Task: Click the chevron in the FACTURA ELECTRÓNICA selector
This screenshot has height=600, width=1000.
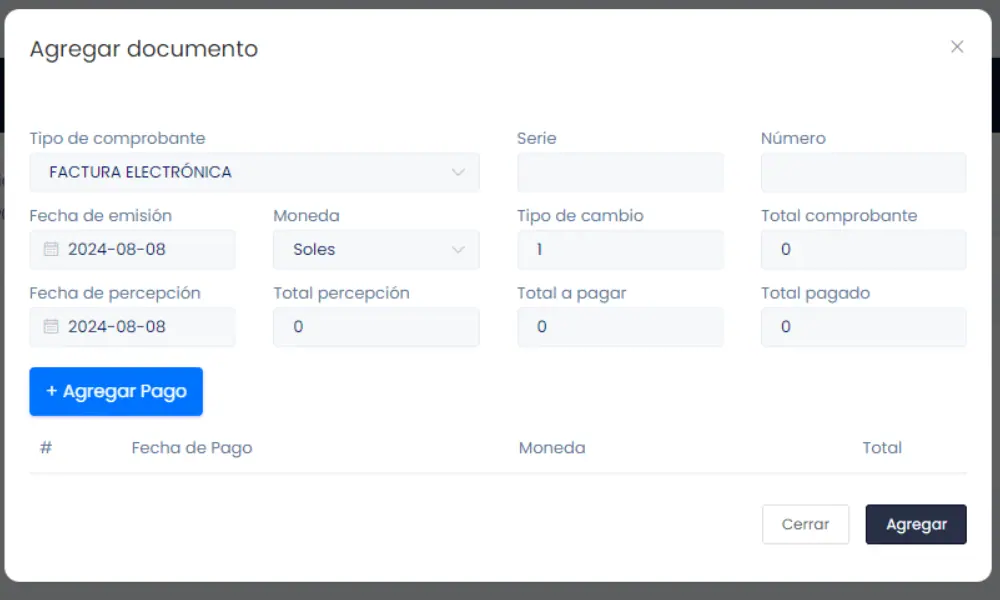Action: pyautogui.click(x=458, y=172)
